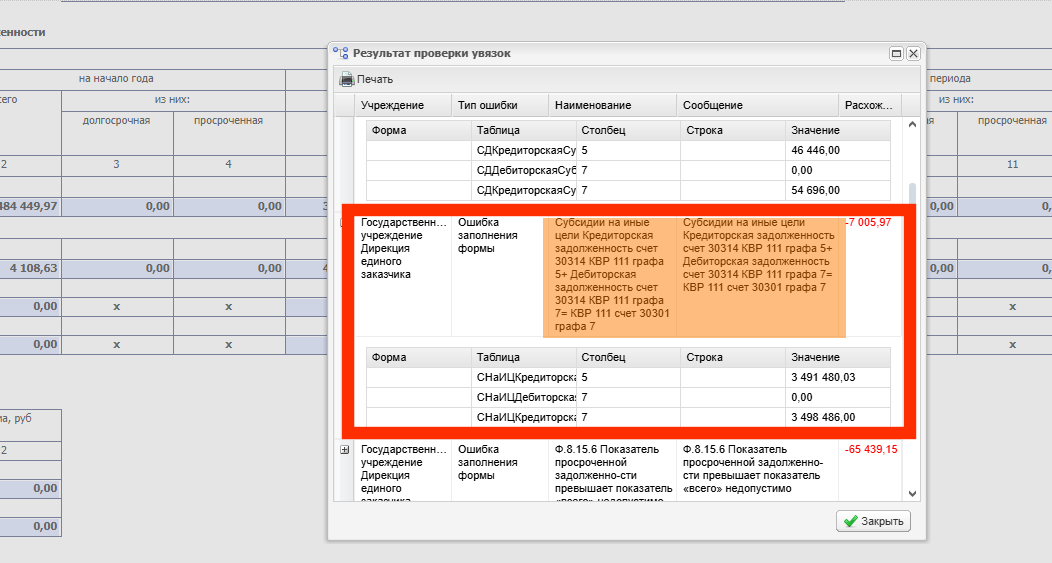Click на начало года header in background table
1052x563 pixels.
pos(116,79)
